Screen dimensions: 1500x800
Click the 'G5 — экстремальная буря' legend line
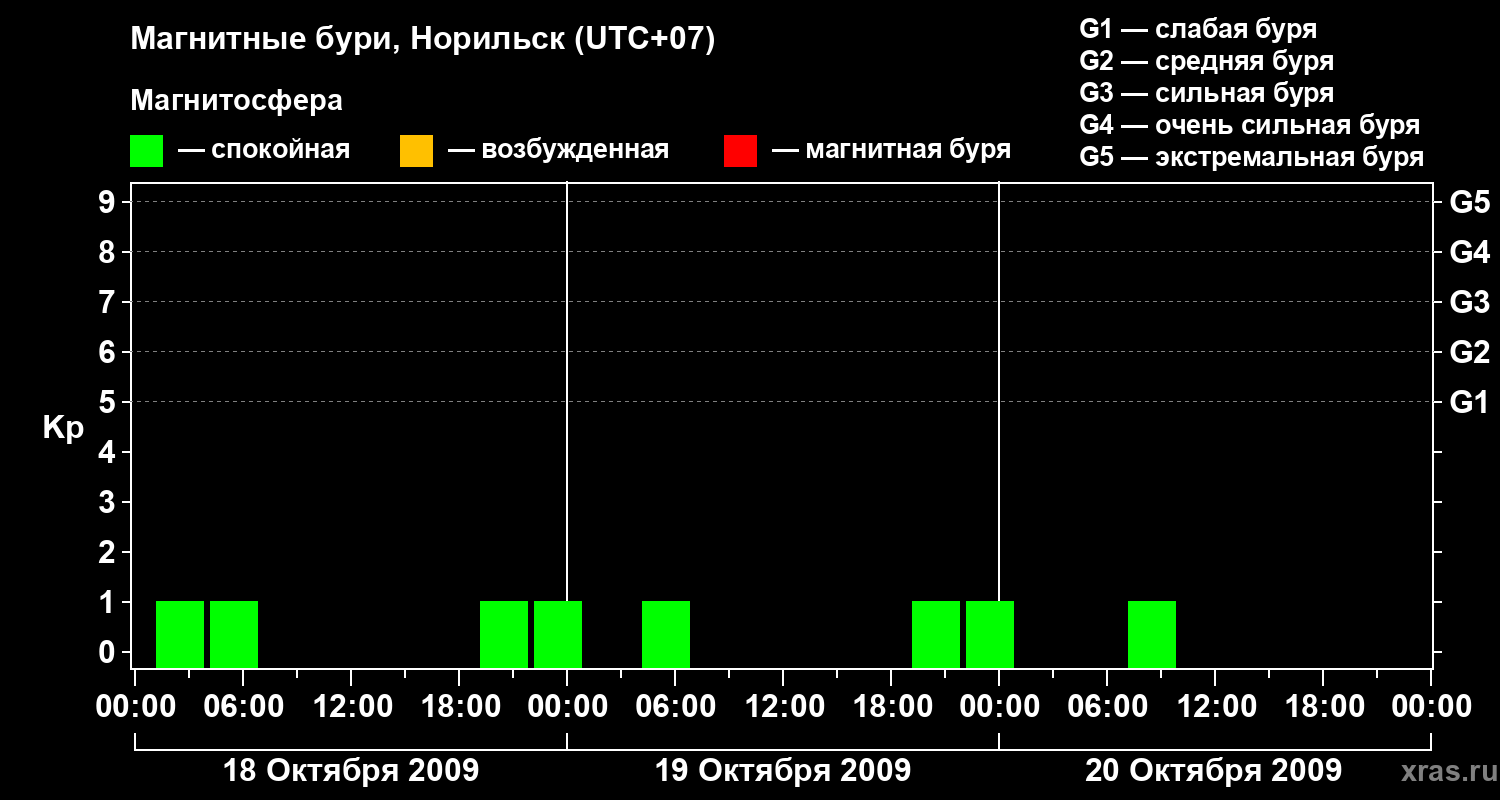[x=1251, y=157]
